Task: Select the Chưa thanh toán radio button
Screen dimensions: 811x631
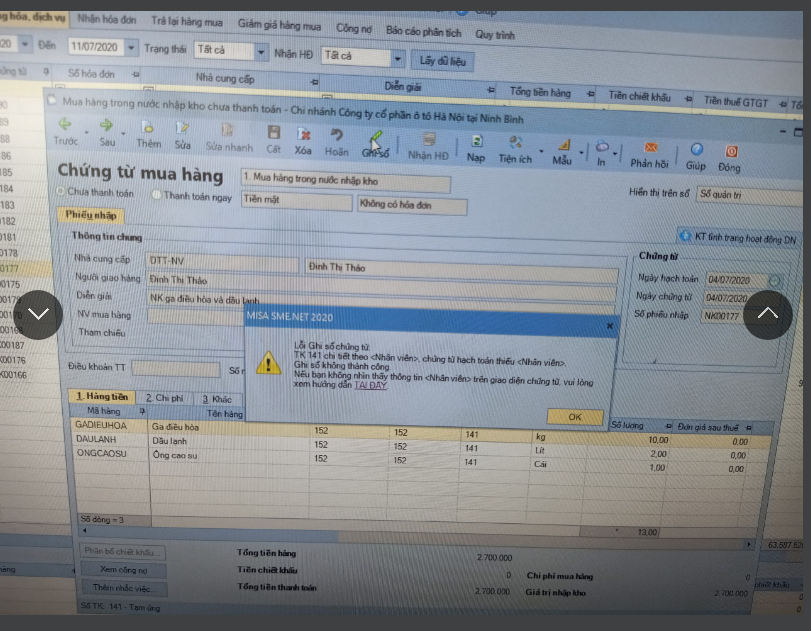Action: point(61,191)
